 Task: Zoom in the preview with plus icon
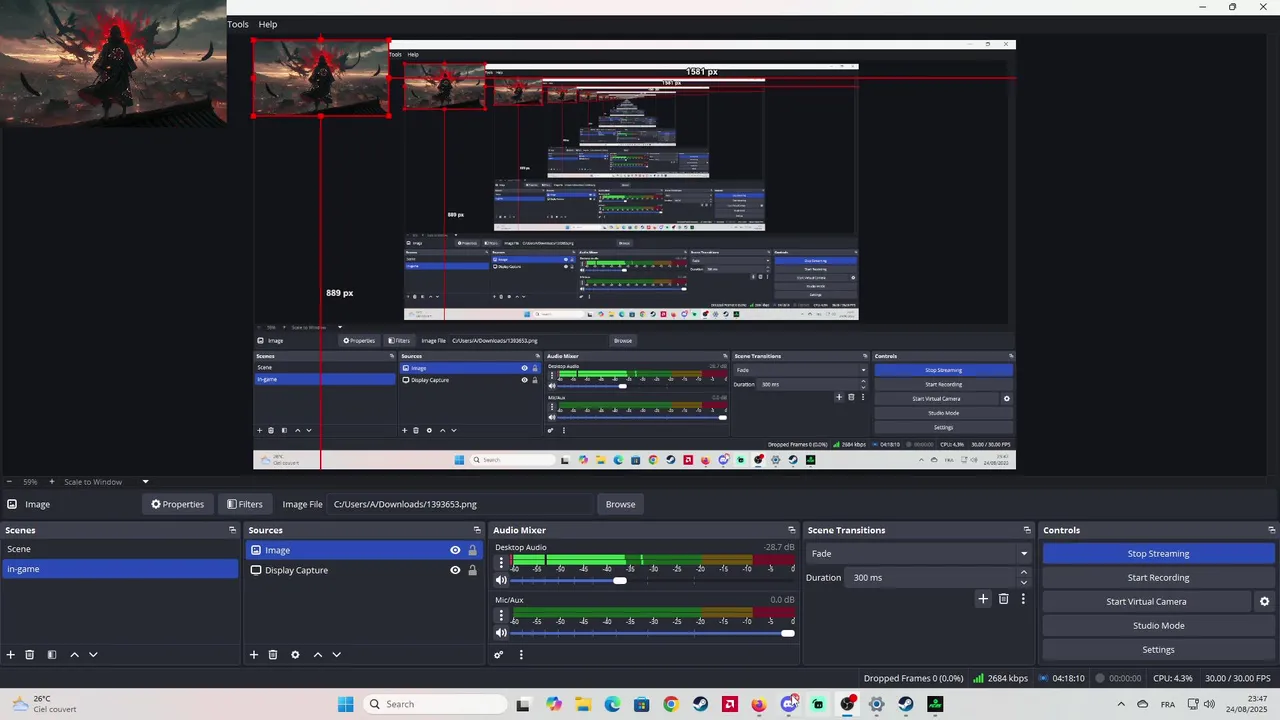click(x=53, y=482)
